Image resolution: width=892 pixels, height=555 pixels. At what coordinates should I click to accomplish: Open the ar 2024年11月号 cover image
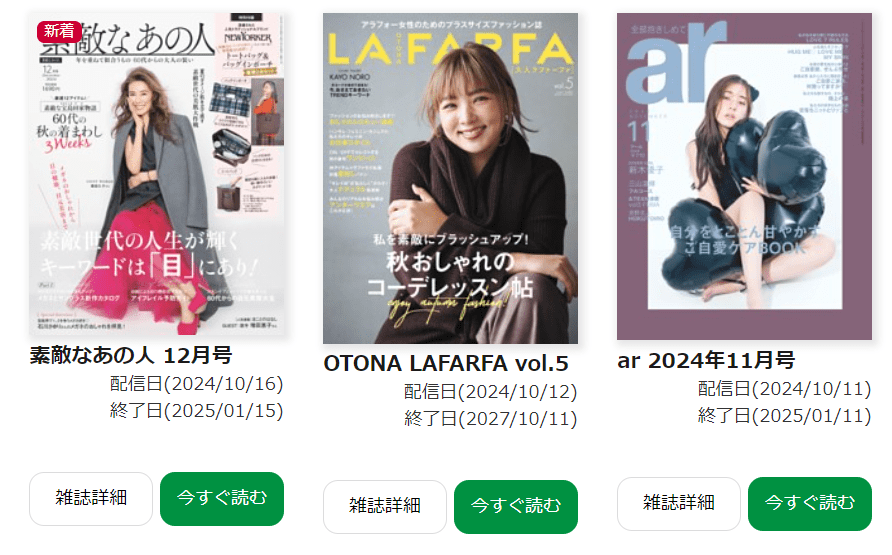tap(744, 176)
